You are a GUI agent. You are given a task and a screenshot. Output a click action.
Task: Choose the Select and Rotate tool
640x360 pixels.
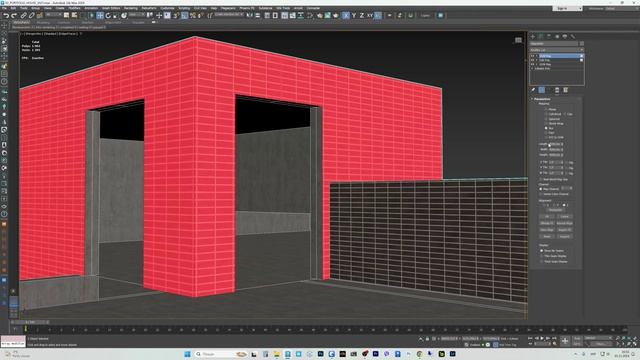point(108,16)
